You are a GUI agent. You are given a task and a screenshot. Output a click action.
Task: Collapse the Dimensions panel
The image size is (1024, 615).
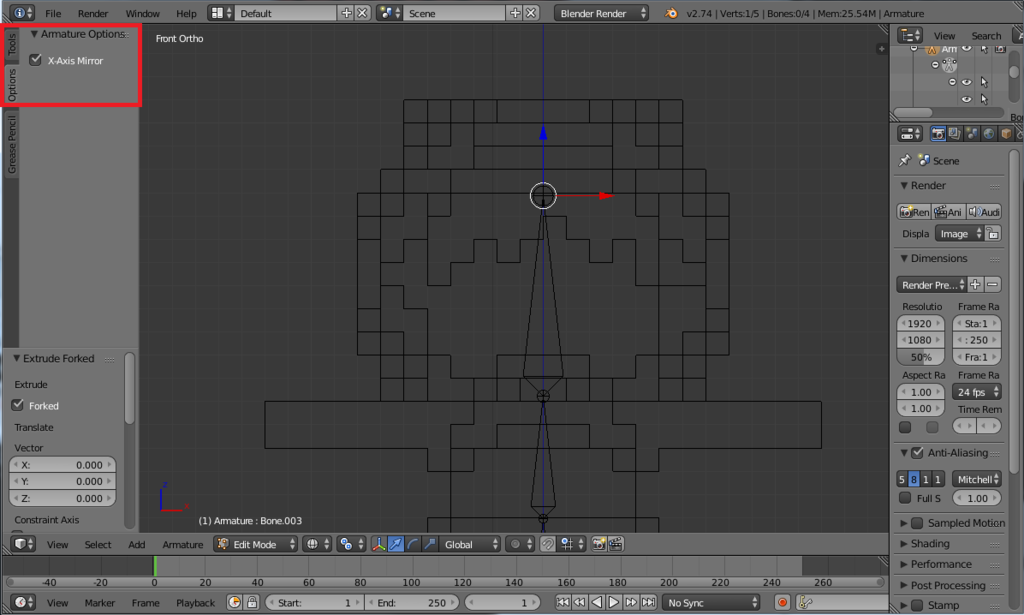click(904, 258)
